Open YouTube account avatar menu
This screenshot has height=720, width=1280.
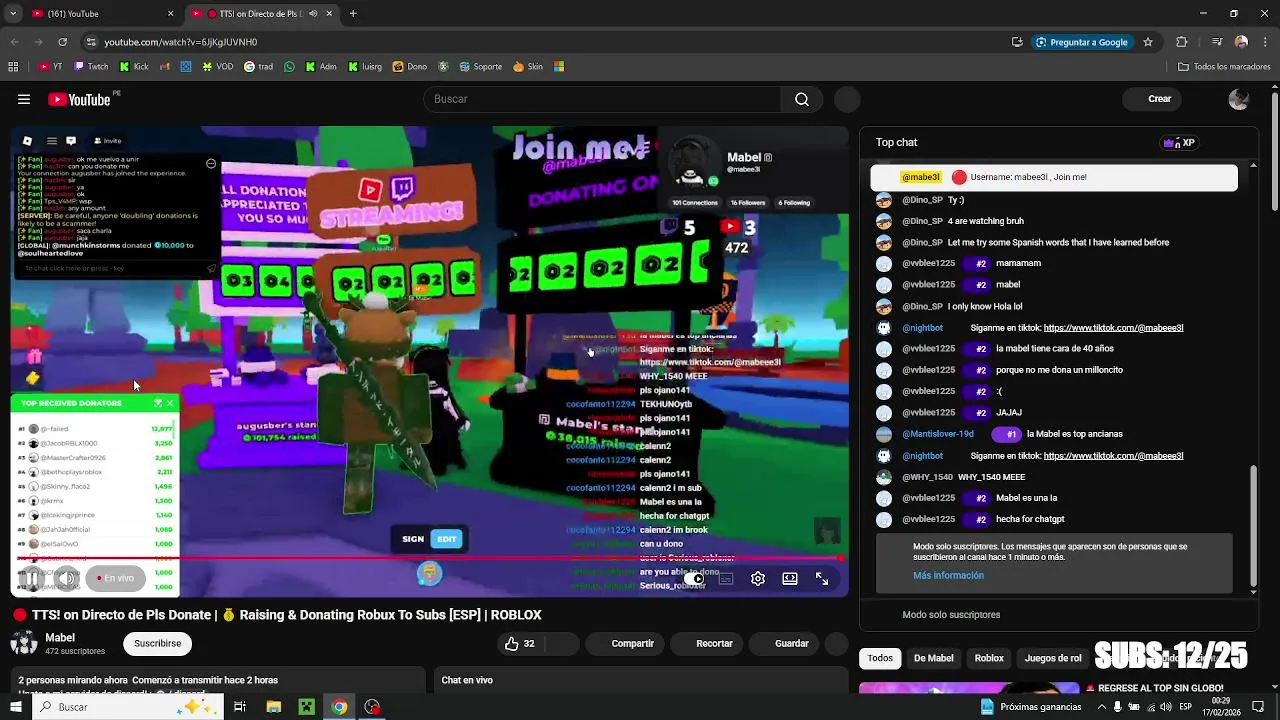click(1239, 99)
